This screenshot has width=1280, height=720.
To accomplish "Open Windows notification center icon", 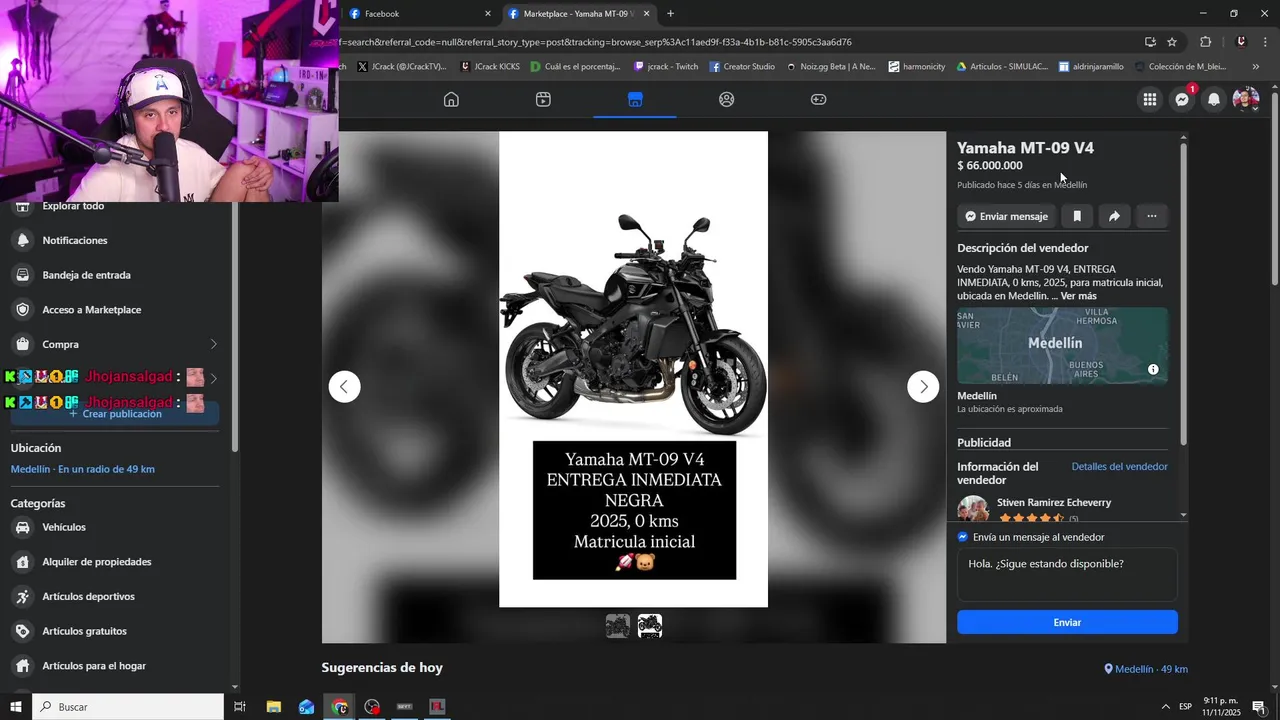I will [1259, 707].
